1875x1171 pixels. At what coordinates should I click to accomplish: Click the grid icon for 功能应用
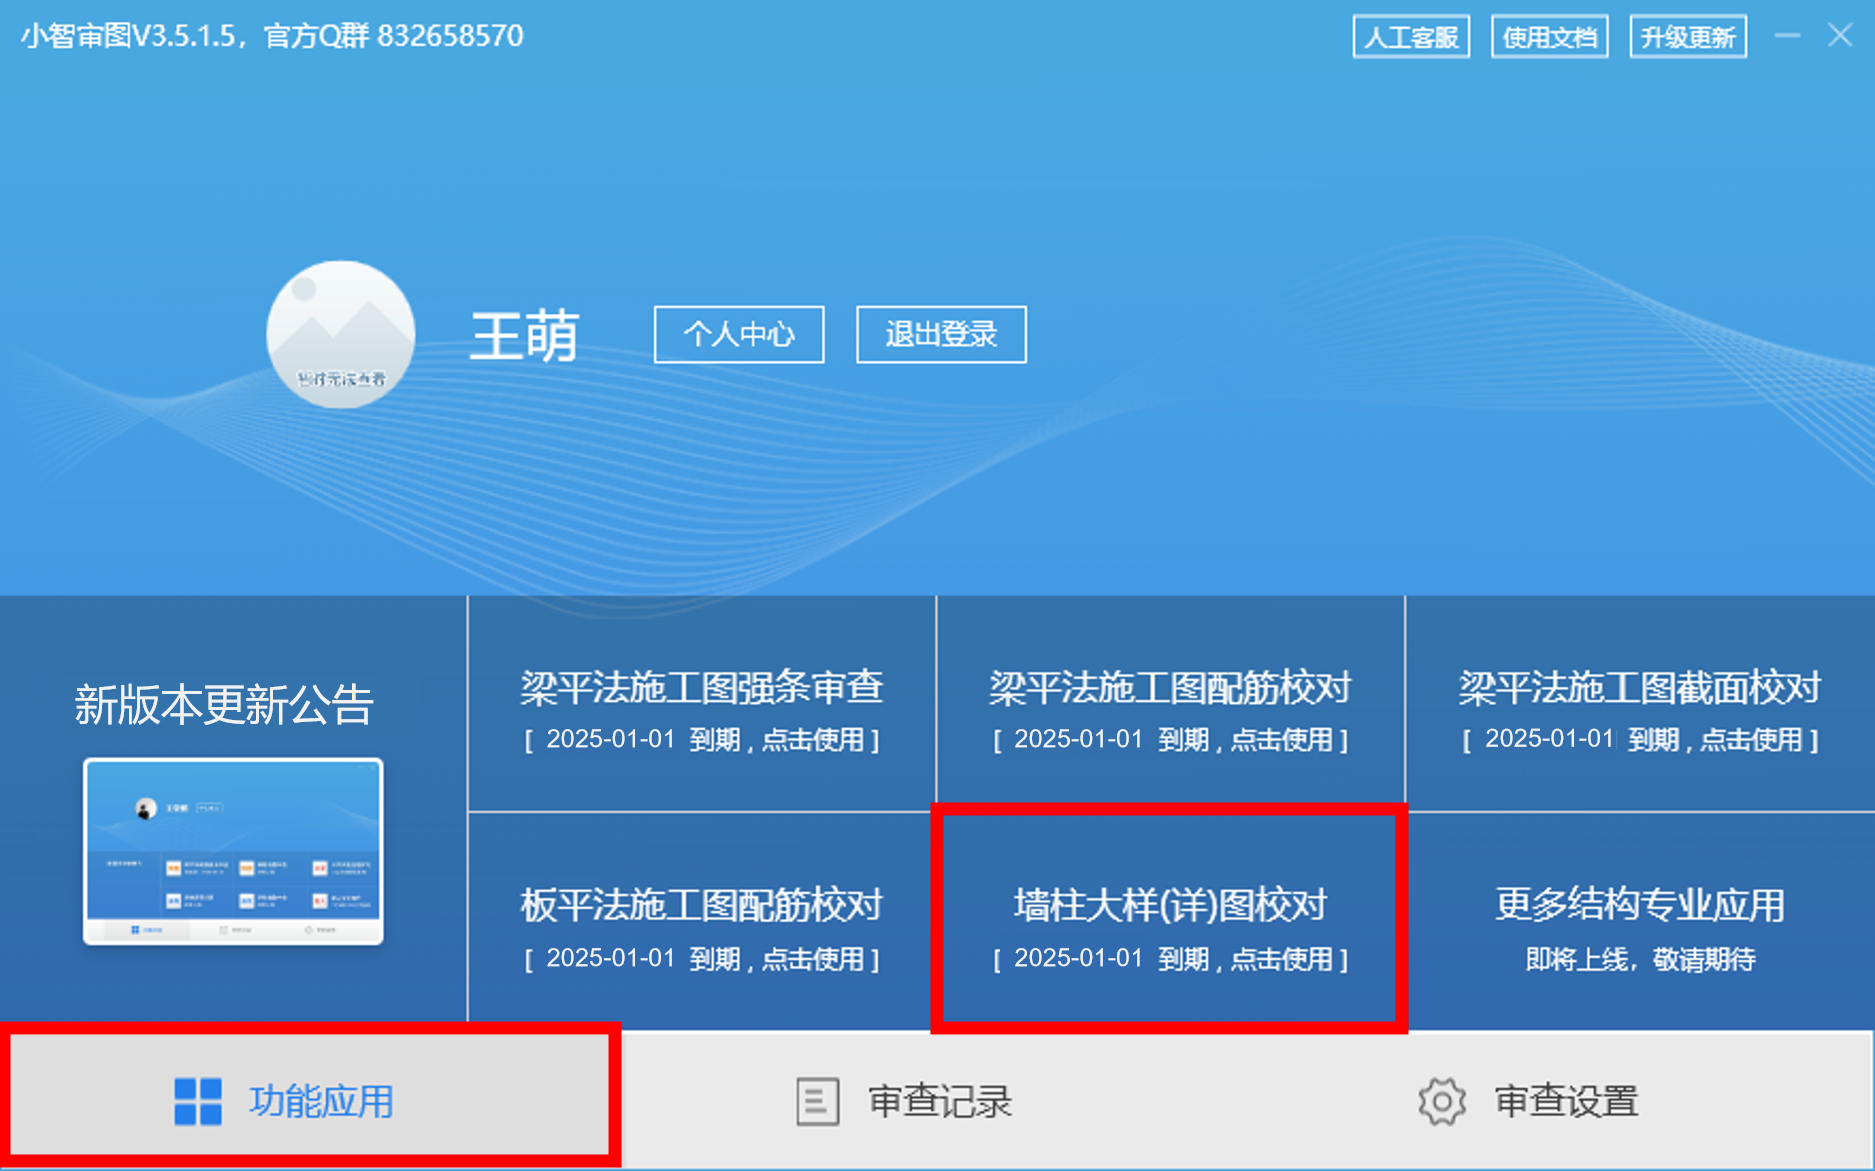point(197,1101)
